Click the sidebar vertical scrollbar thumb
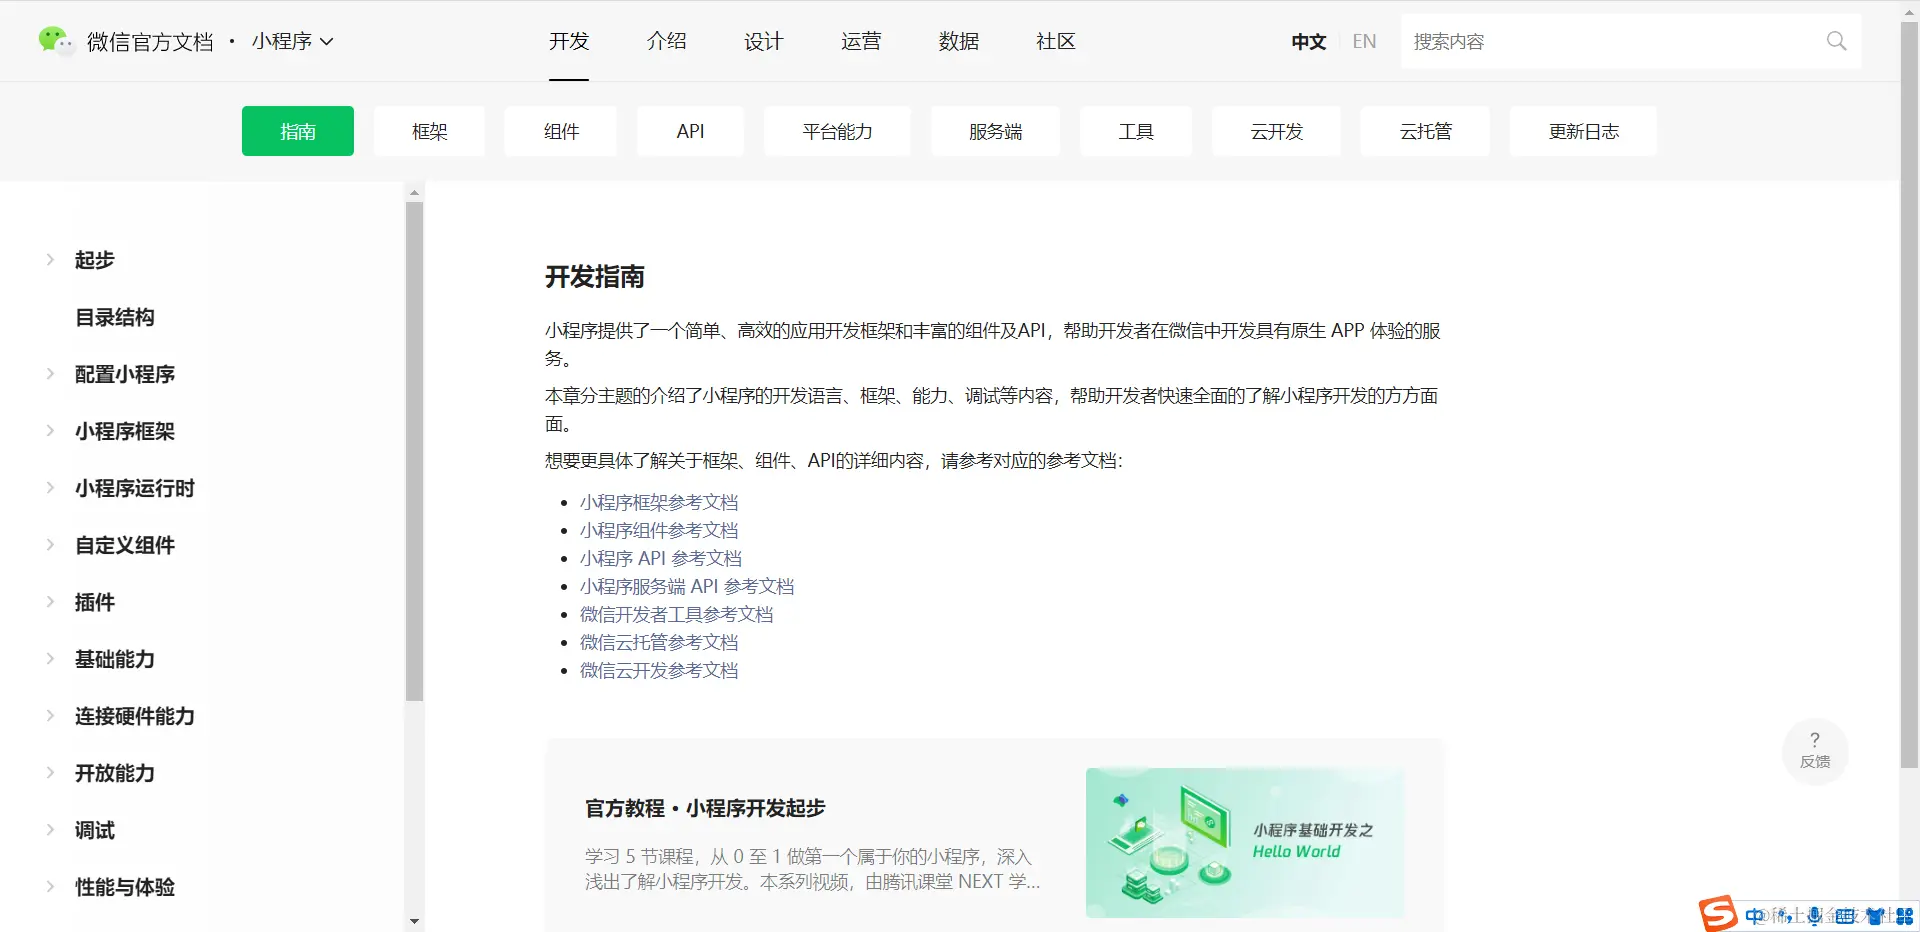This screenshot has width=1920, height=932. [x=414, y=451]
